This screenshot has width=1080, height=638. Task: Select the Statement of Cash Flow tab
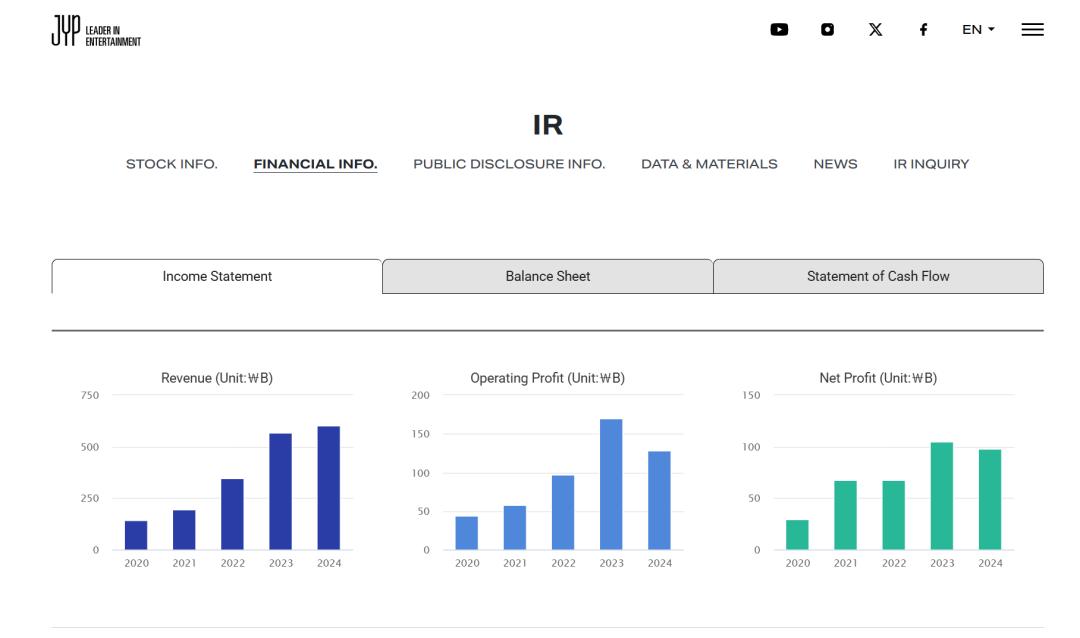[878, 277]
